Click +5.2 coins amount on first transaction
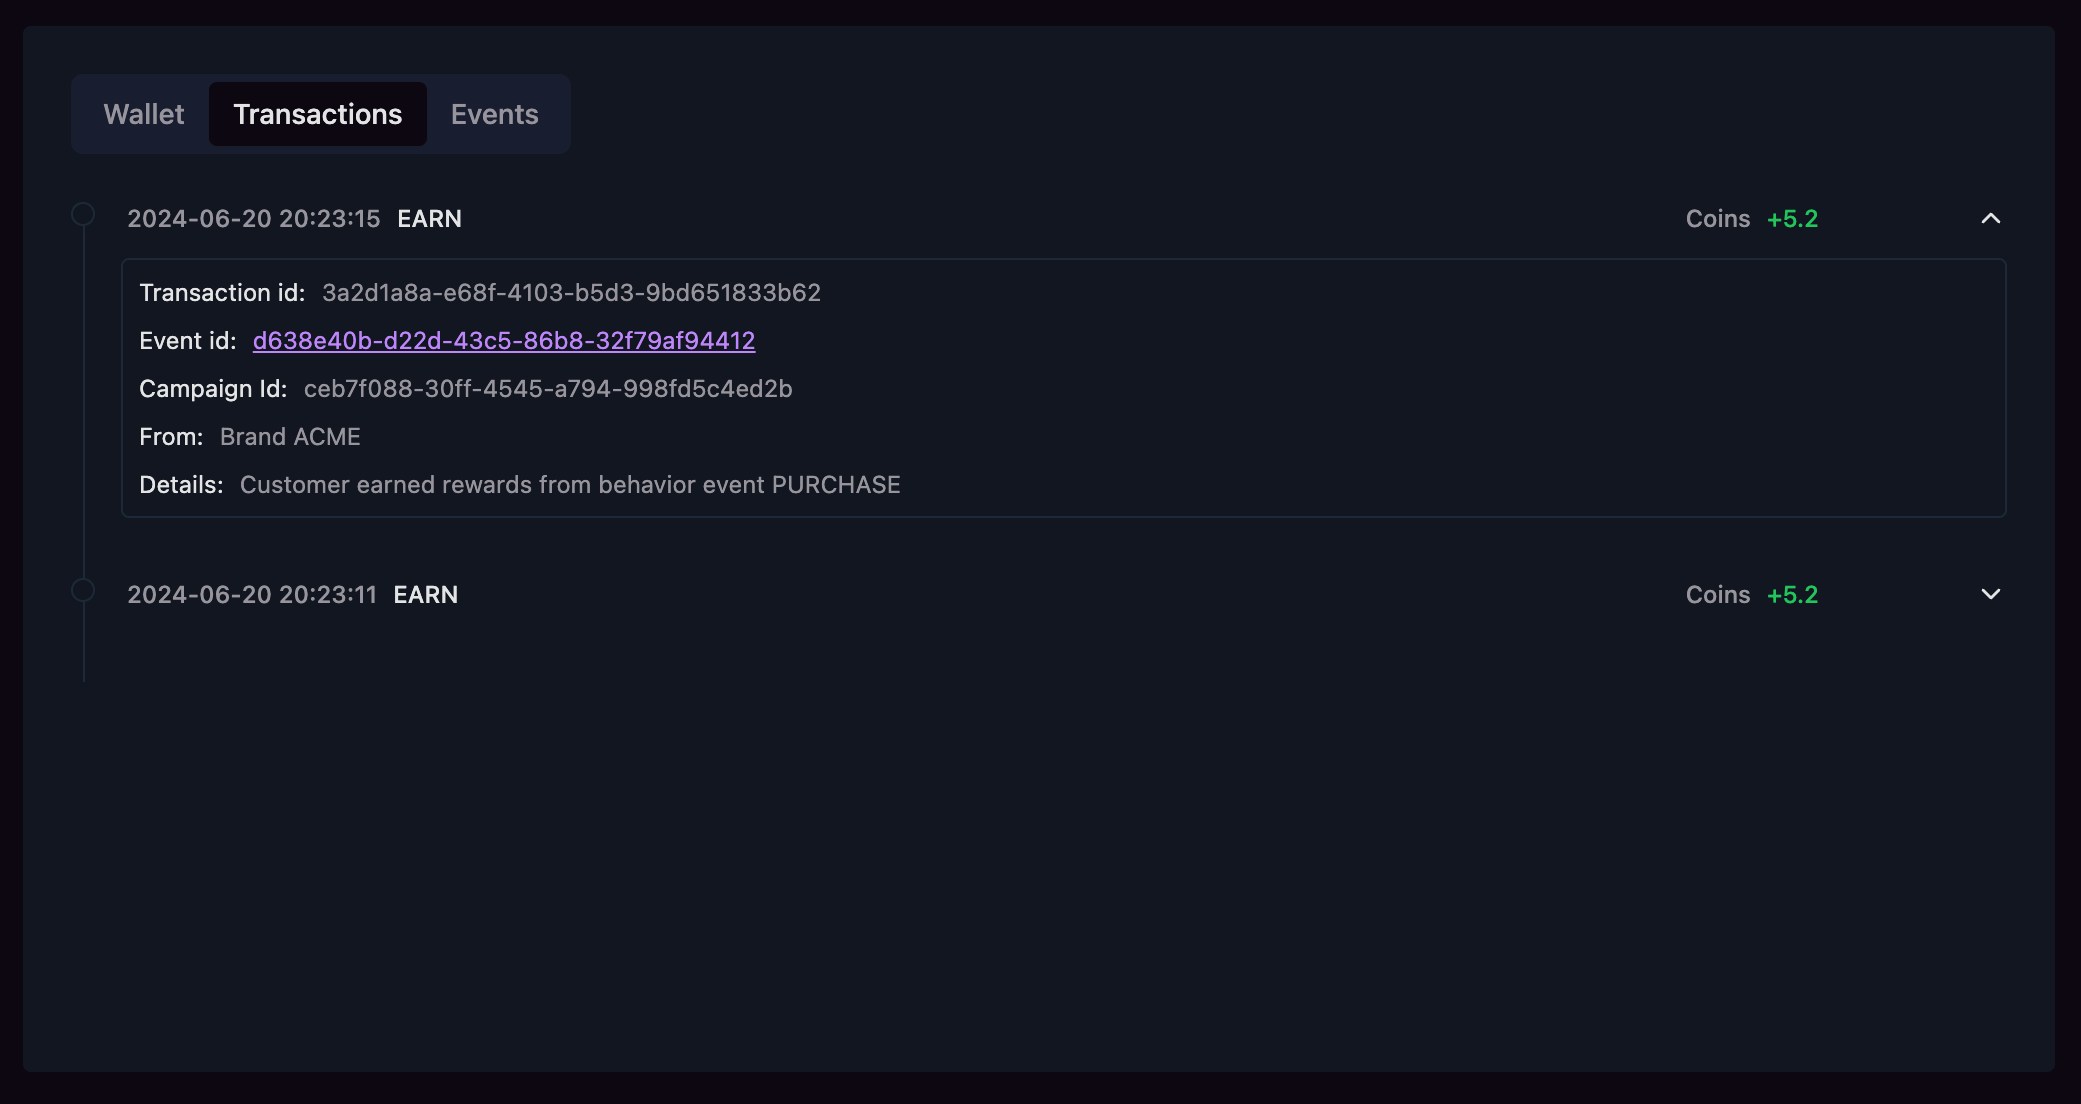 [1792, 219]
